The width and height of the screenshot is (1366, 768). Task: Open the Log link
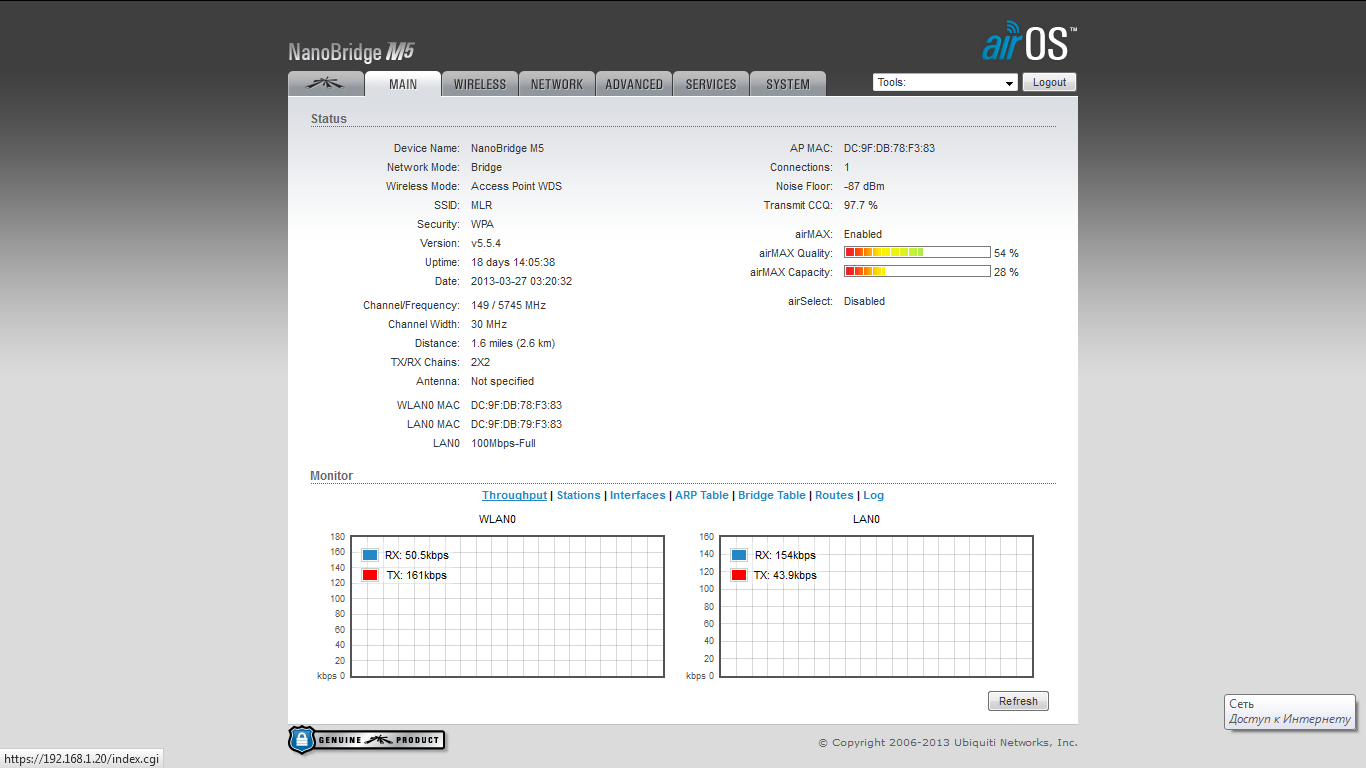pos(874,495)
